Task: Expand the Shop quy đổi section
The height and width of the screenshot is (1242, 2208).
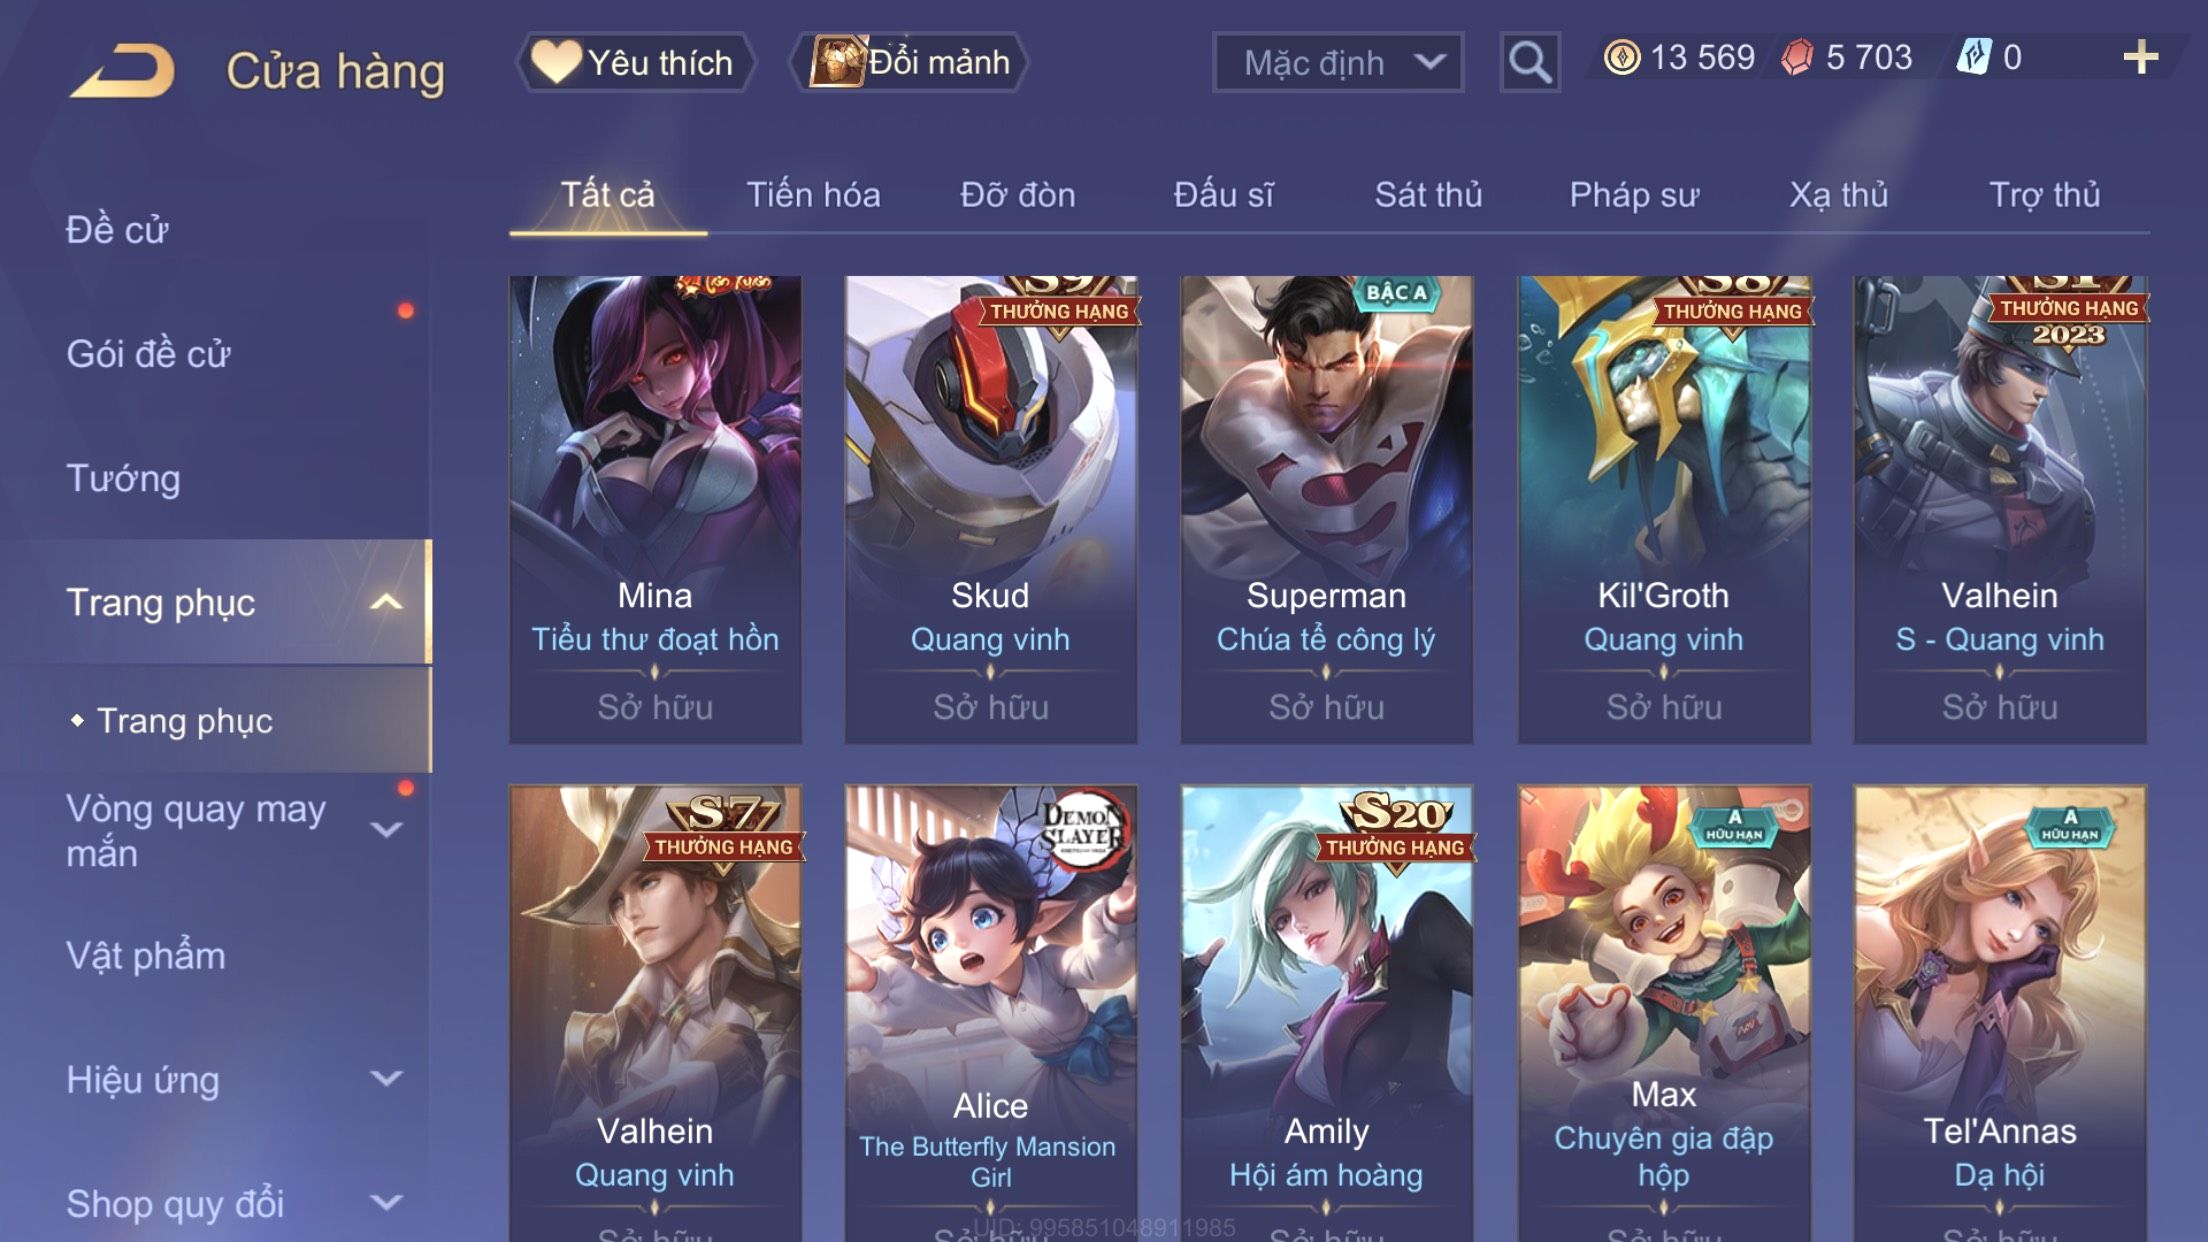Action: (x=386, y=1202)
